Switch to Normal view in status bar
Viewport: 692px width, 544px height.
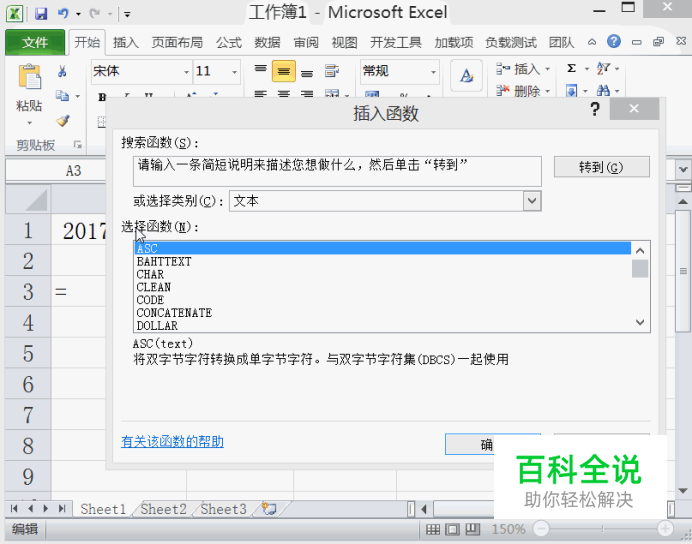point(432,529)
